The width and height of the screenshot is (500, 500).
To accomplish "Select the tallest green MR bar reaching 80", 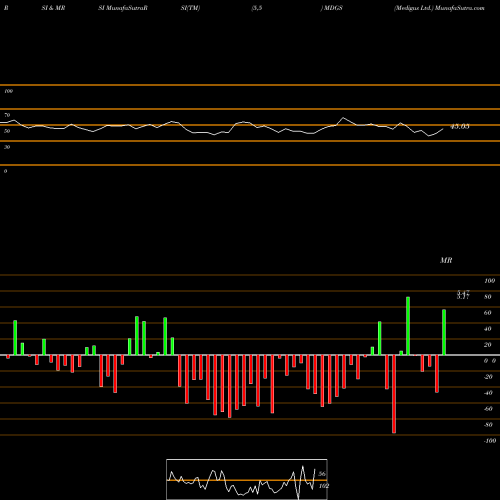I will (x=408, y=326).
